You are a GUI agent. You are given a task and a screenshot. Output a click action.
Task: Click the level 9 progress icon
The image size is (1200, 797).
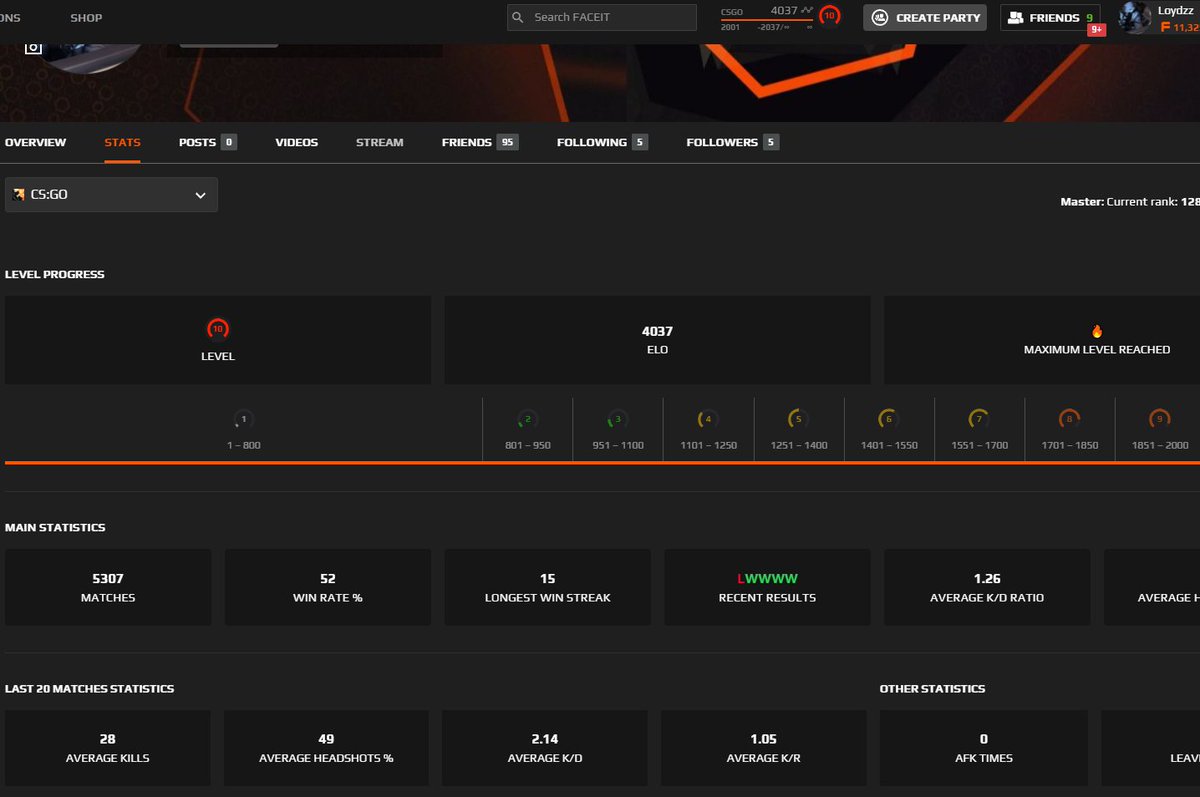point(1159,419)
